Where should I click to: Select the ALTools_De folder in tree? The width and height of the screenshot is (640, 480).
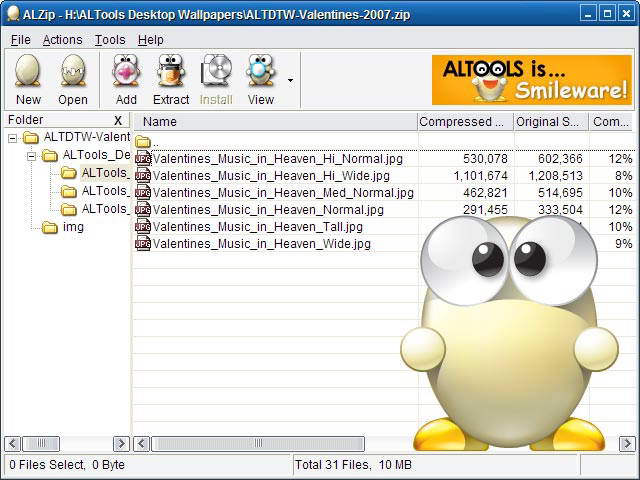pos(96,155)
